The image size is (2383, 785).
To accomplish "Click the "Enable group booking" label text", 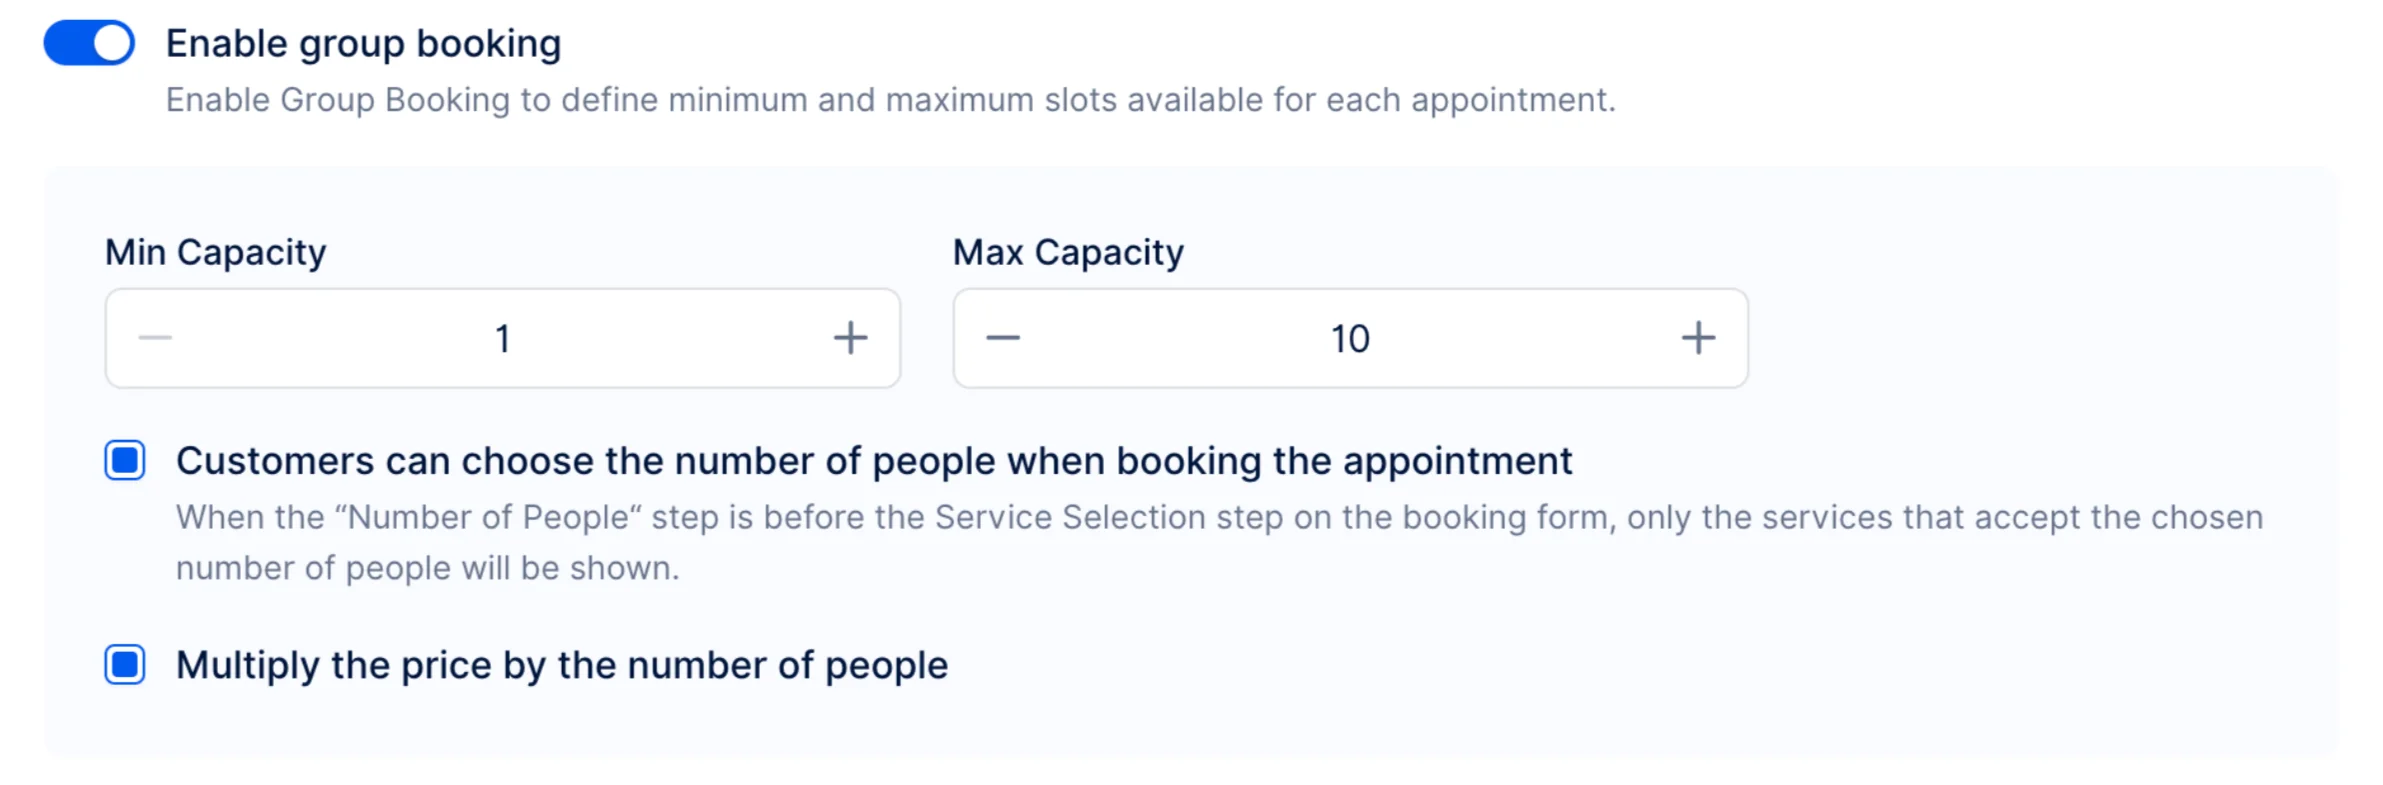I will click(363, 44).
